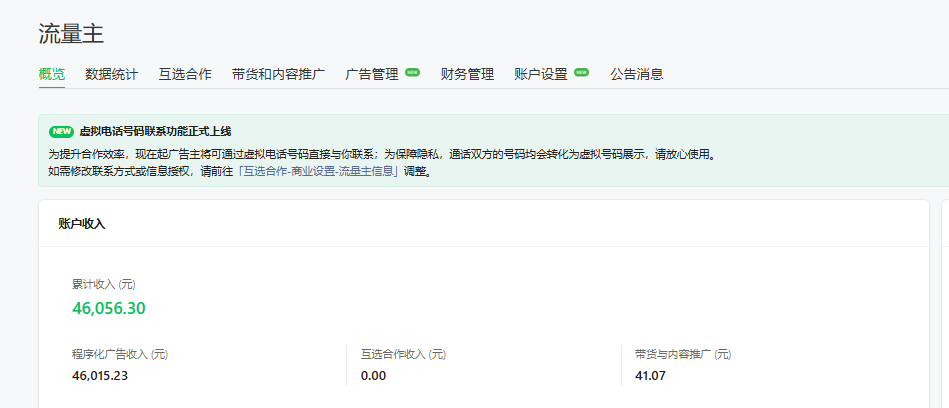Viewport: 949px width, 408px height.
Task: Open the 广告管理 tab
Action: (x=372, y=74)
